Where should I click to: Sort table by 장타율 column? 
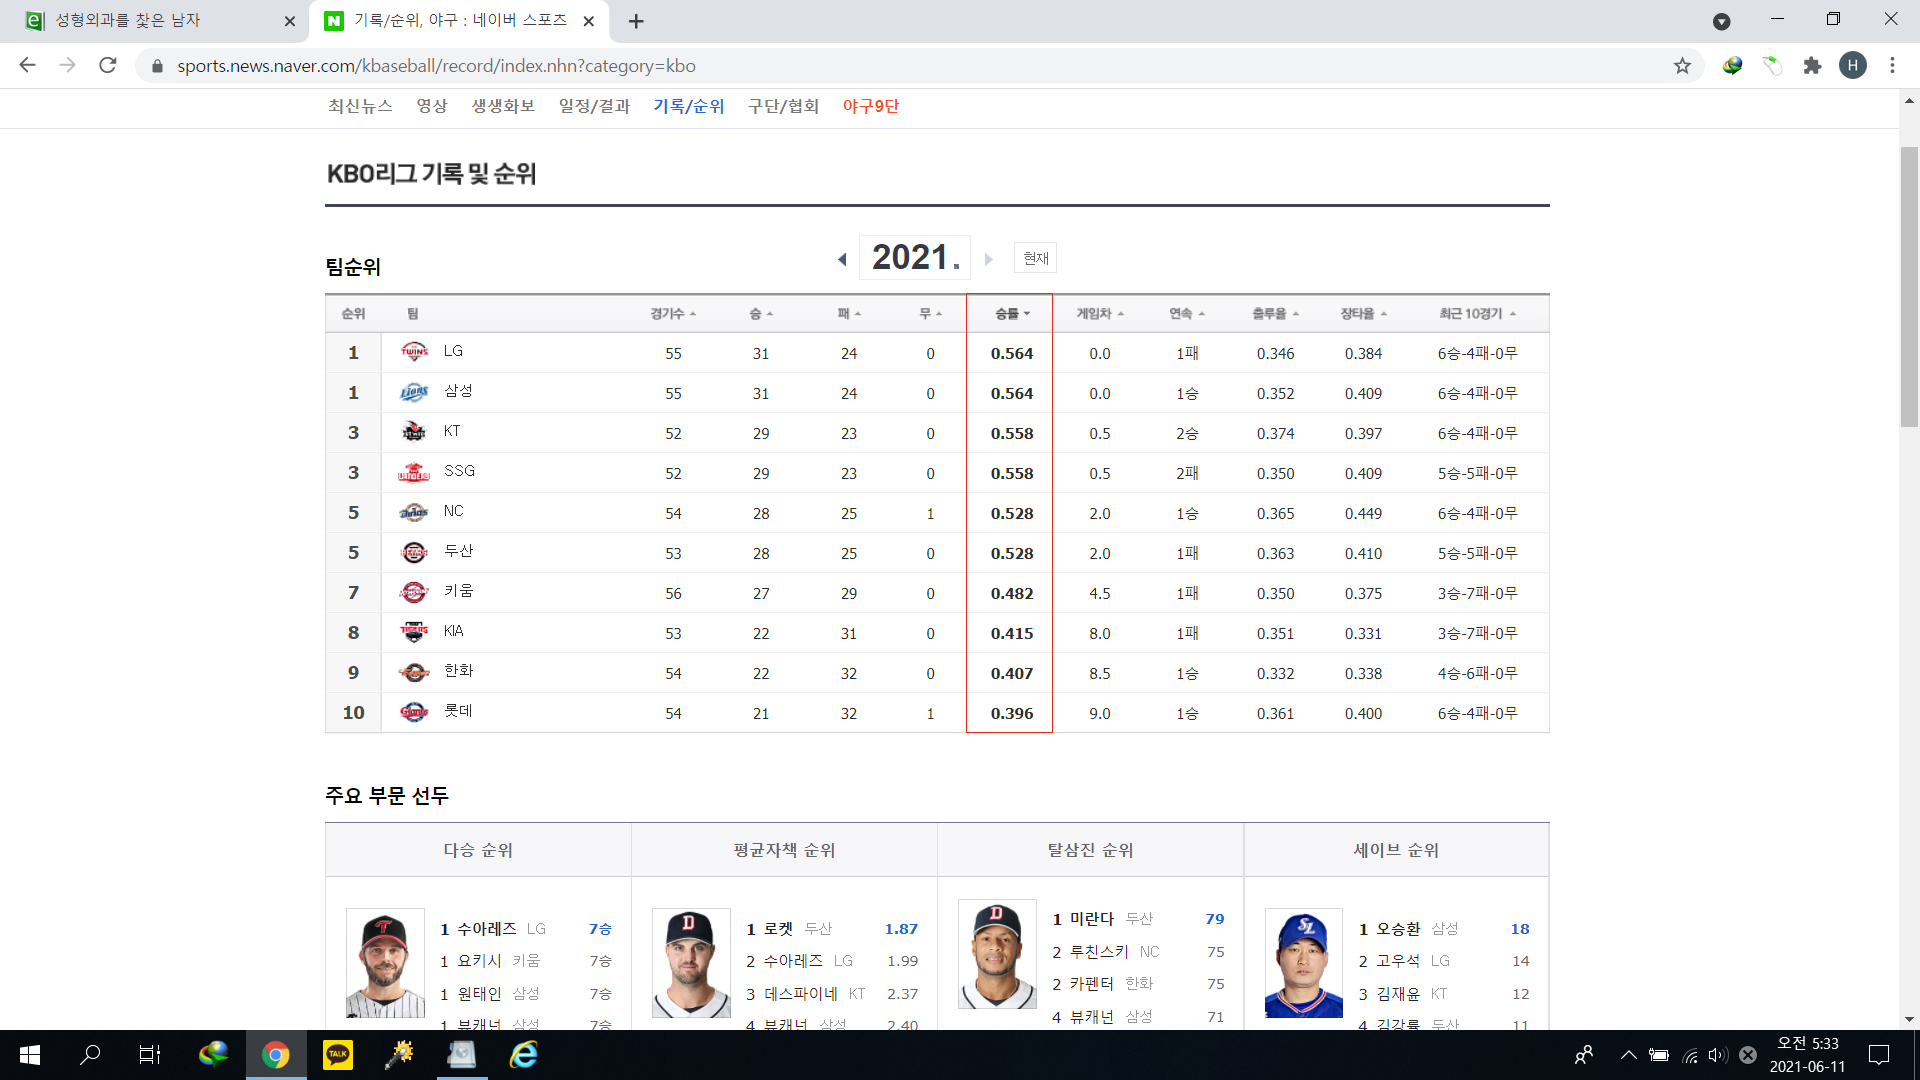1363,314
